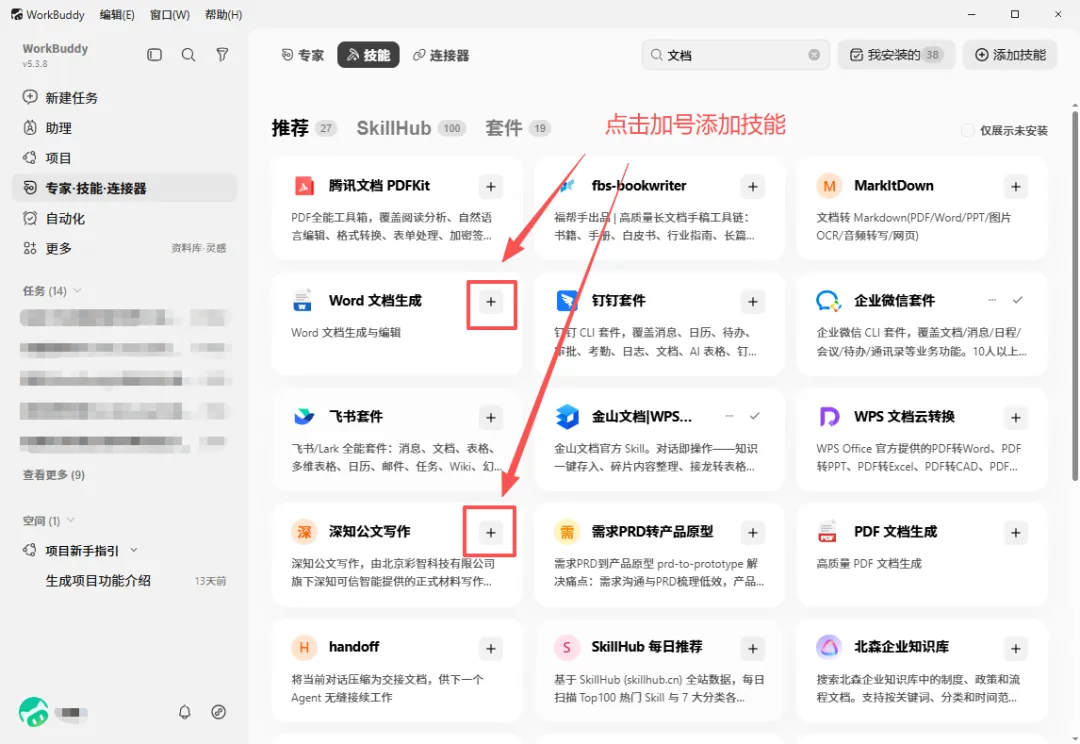The width and height of the screenshot is (1080, 744).
Task: Click the WorkBuddy app logo in the title bar
Action: click(17, 14)
